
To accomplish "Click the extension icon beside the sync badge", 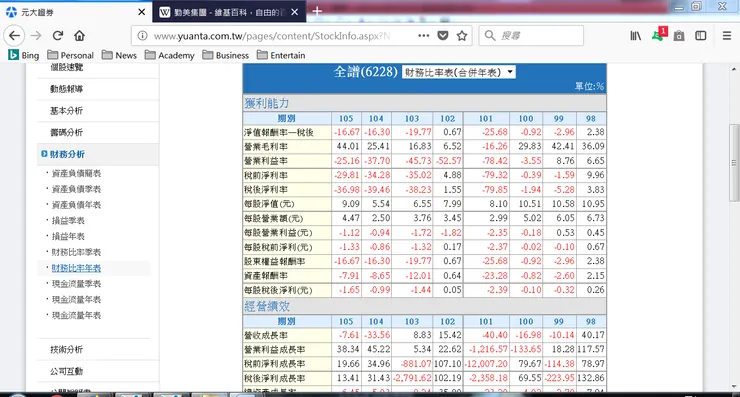I will click(679, 36).
